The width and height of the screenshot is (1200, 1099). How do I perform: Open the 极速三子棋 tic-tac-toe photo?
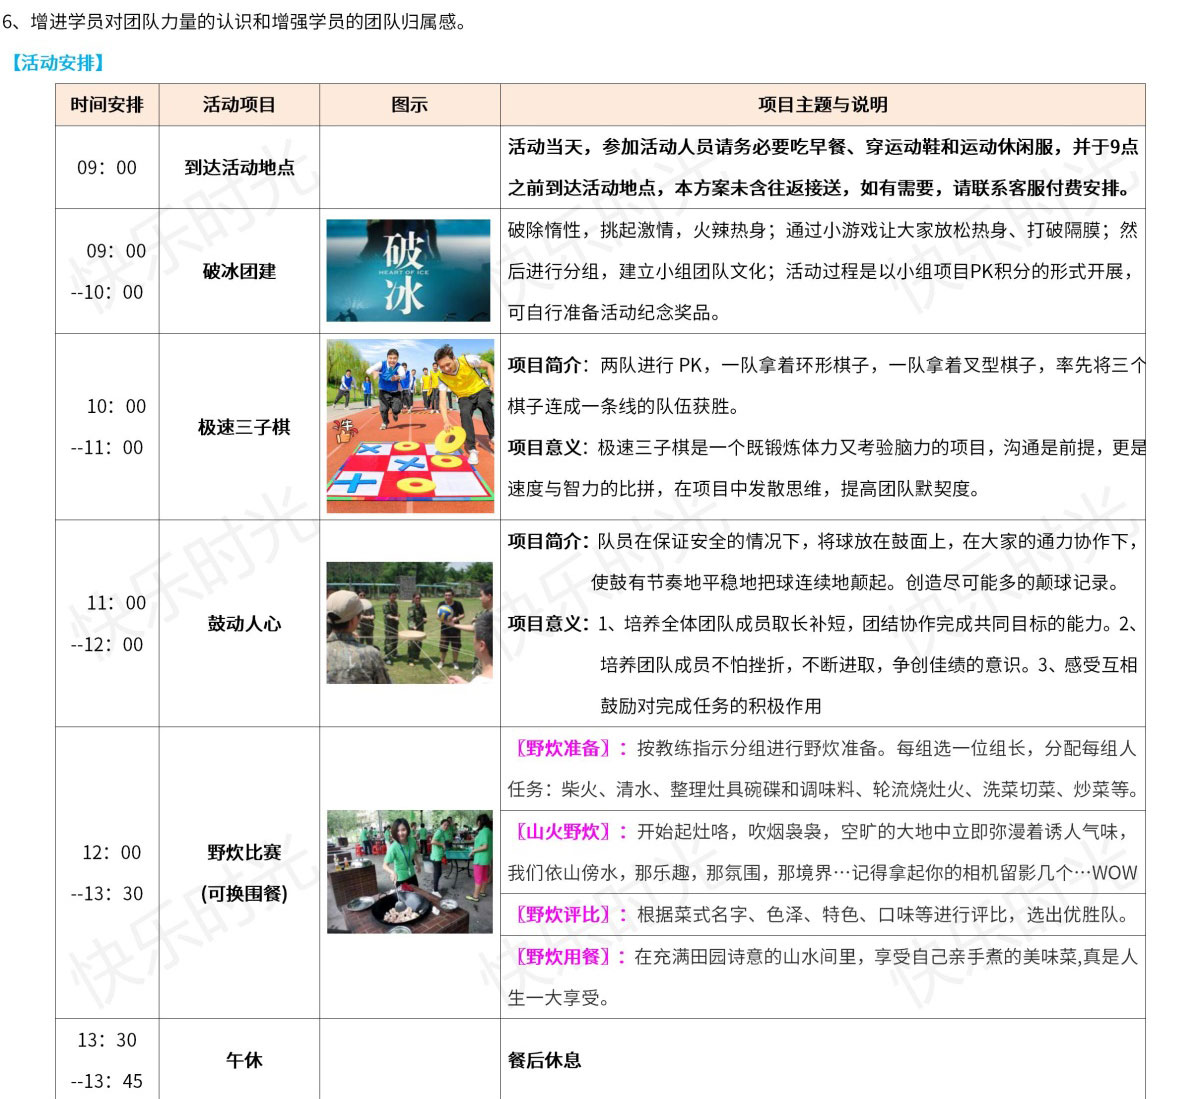pyautogui.click(x=410, y=427)
